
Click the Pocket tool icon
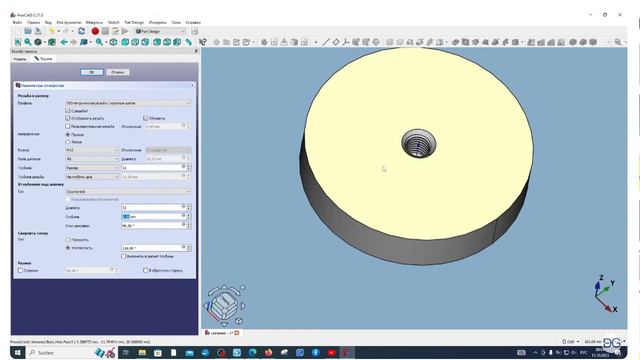455,42
